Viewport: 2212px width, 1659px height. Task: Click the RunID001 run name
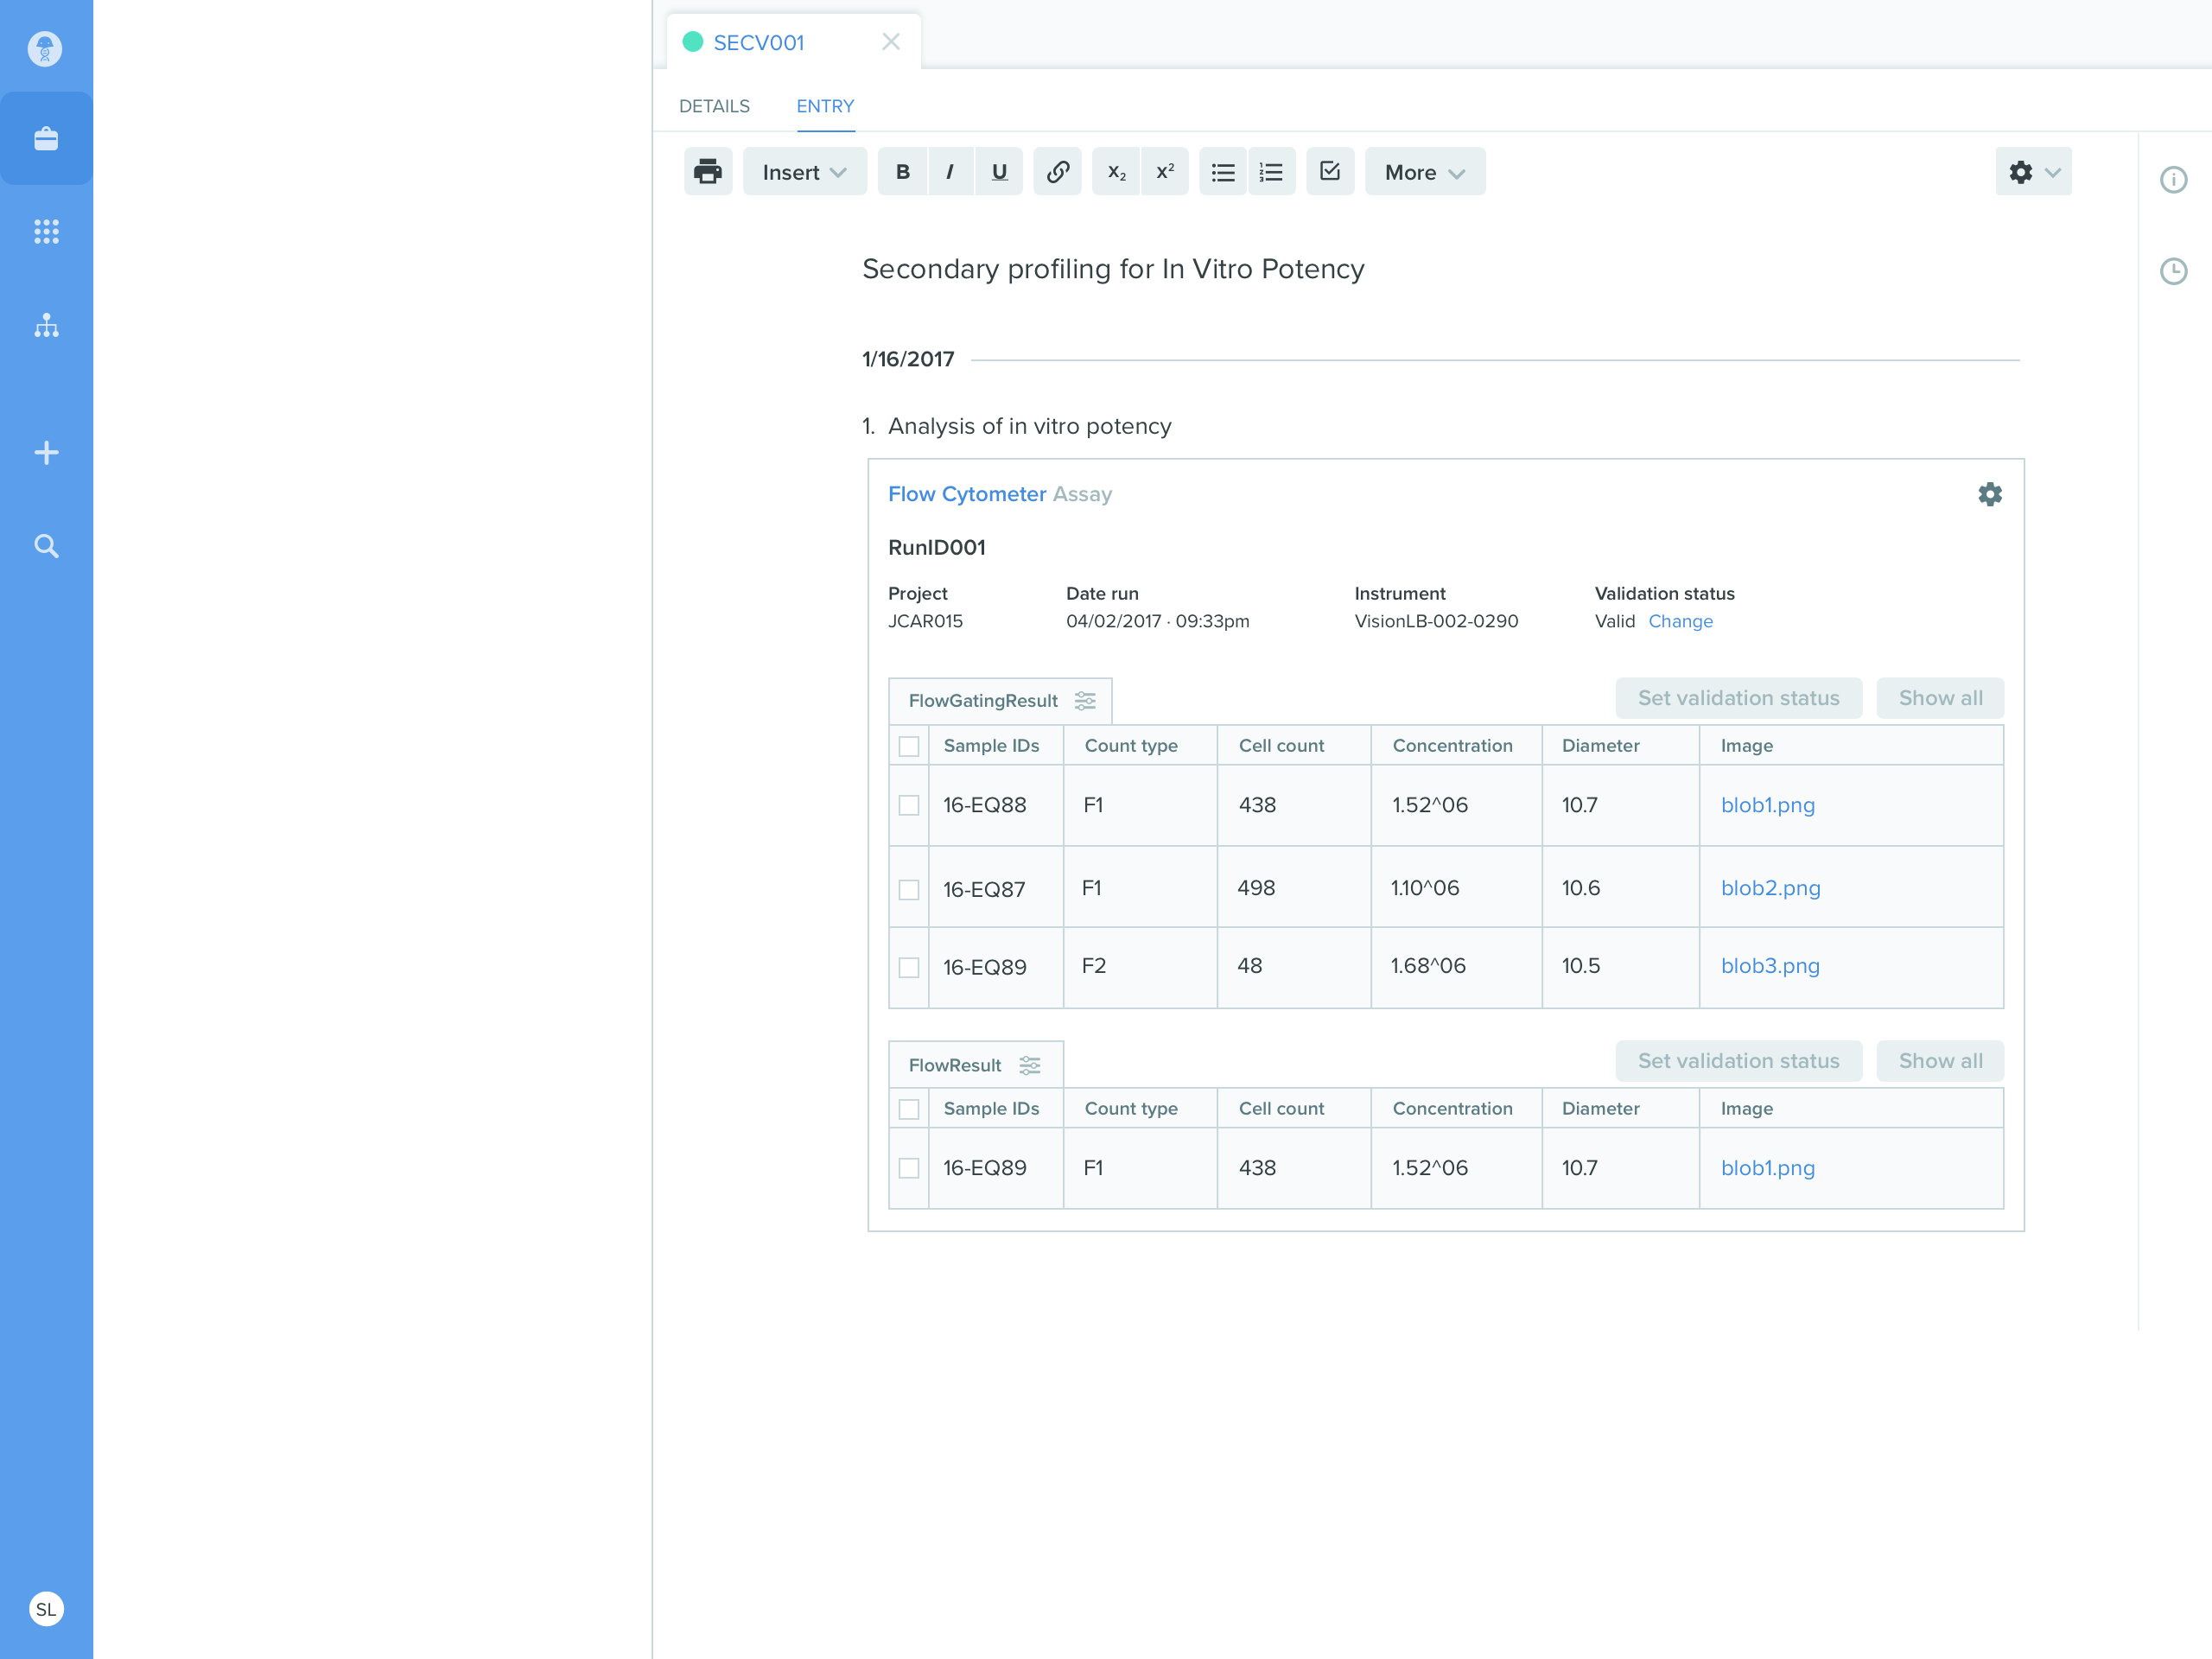tap(937, 547)
